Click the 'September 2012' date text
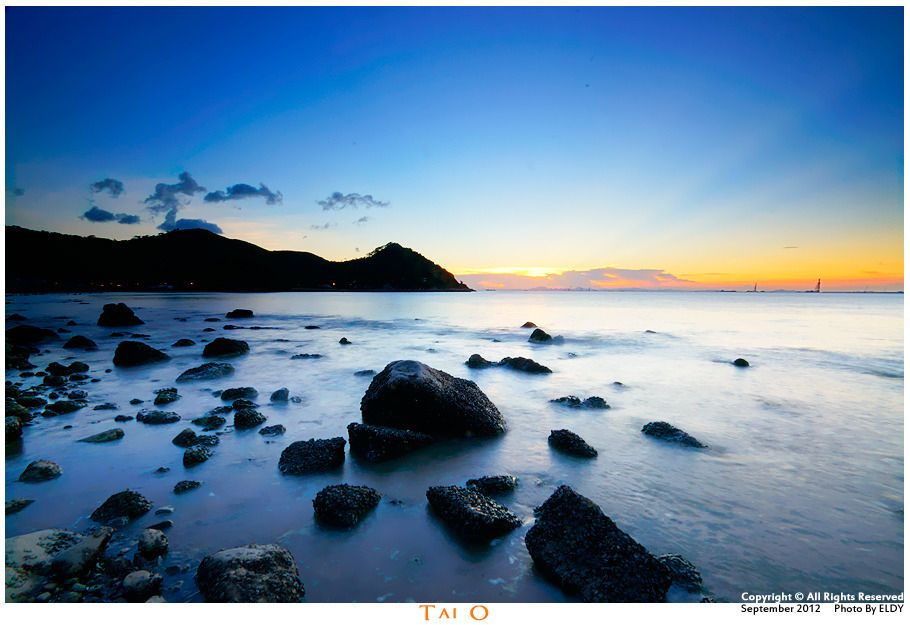 point(781,609)
